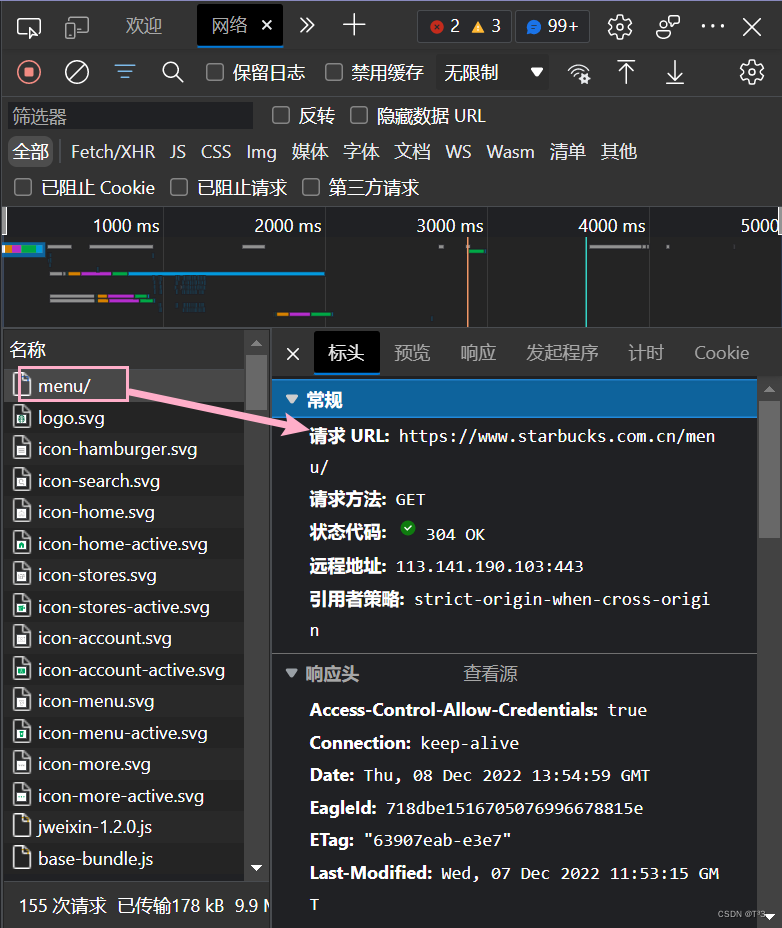This screenshot has height=928, width=782.
Task: Open the 计时 details tab
Action: point(646,353)
